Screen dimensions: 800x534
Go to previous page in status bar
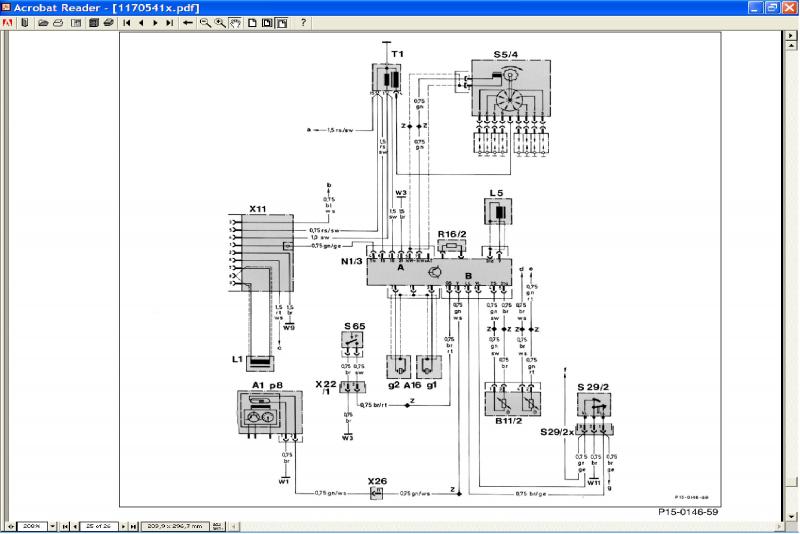pyautogui.click(x=75, y=526)
